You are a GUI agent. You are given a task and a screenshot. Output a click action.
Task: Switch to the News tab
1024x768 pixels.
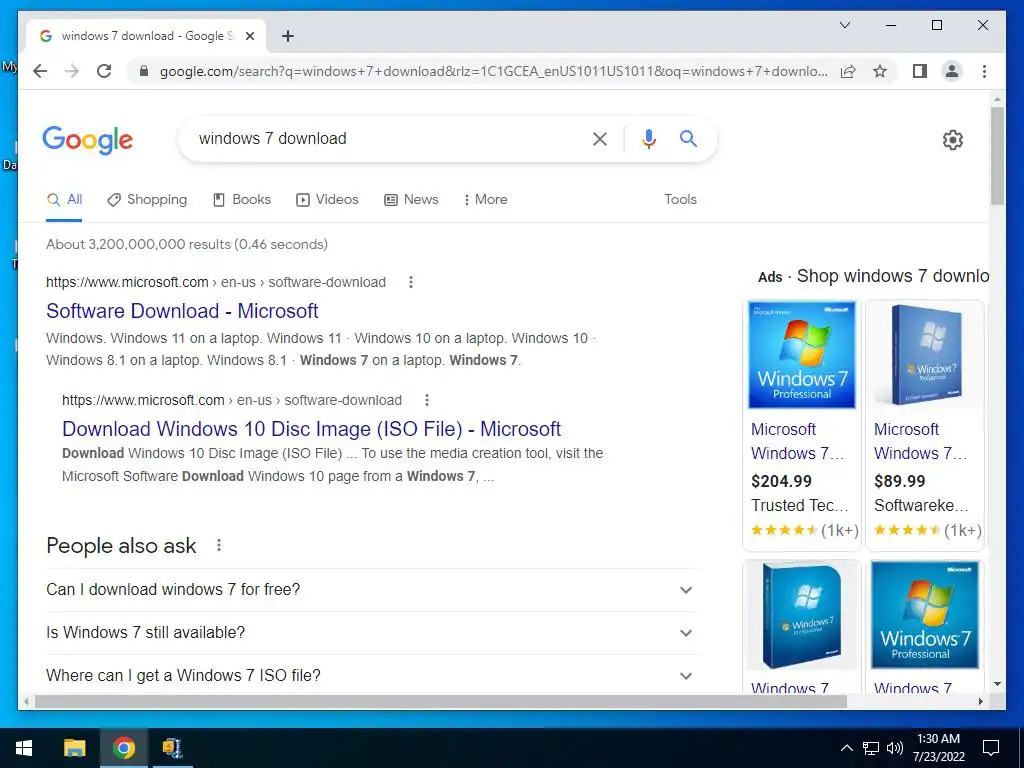click(411, 200)
